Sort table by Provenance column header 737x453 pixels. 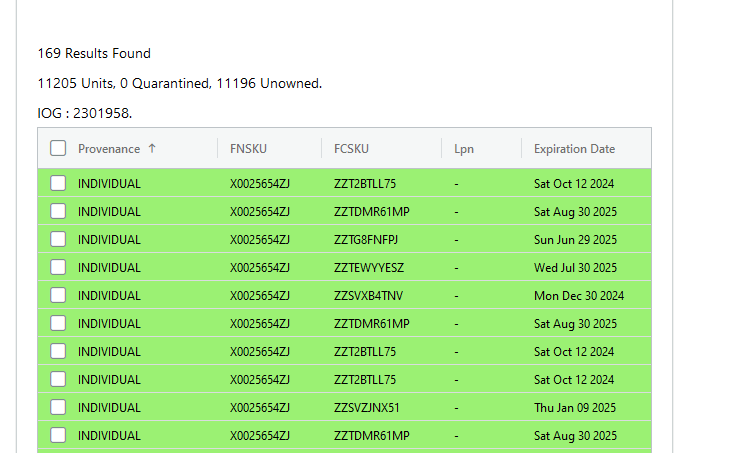click(109, 149)
